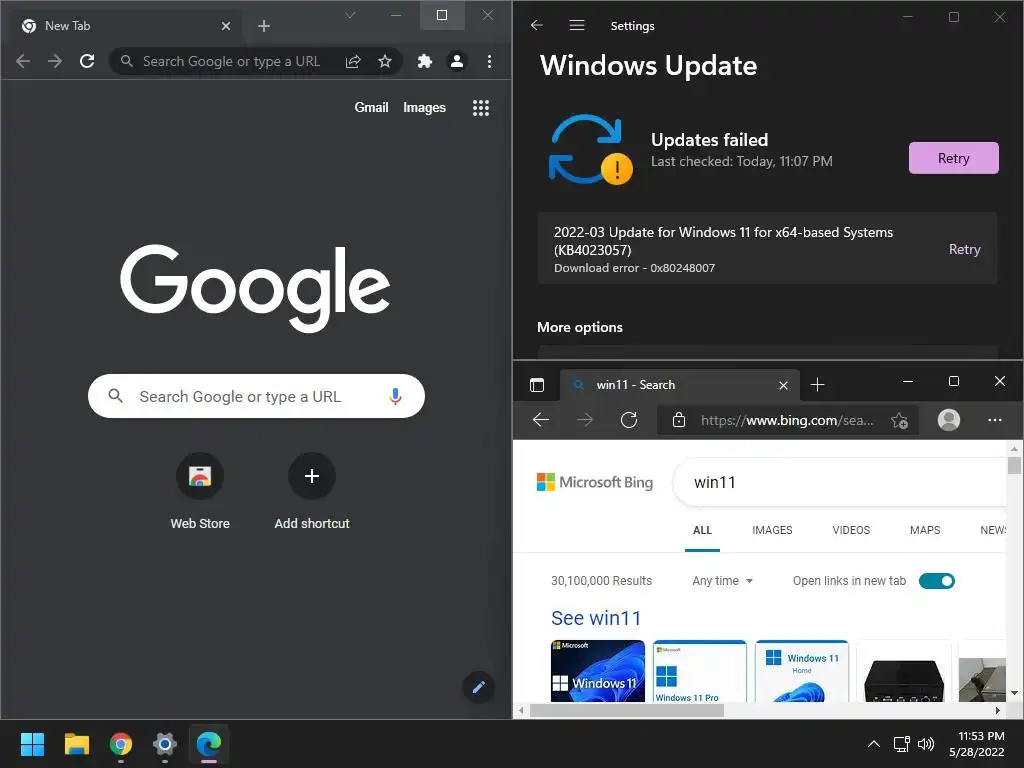Add the Bing page to Edge favorites
Screen dimensions: 1024x768
pyautogui.click(x=899, y=421)
